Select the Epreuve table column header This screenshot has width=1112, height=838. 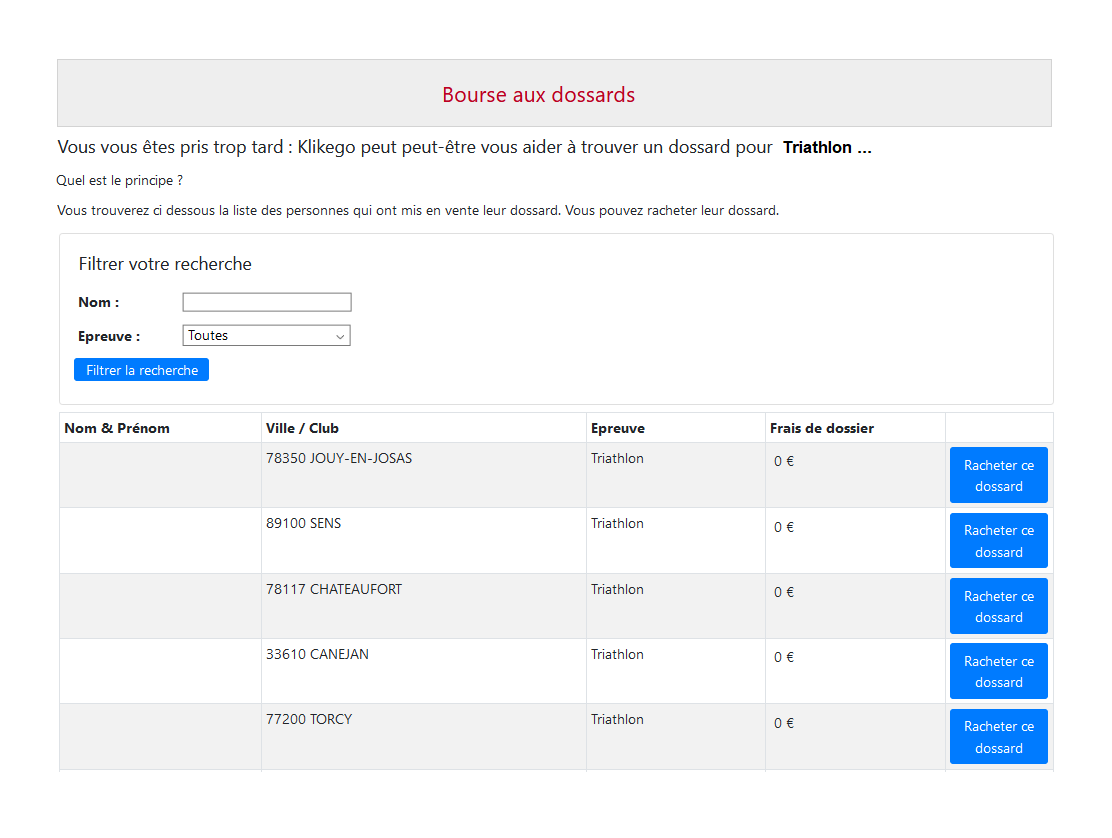pyautogui.click(x=617, y=428)
